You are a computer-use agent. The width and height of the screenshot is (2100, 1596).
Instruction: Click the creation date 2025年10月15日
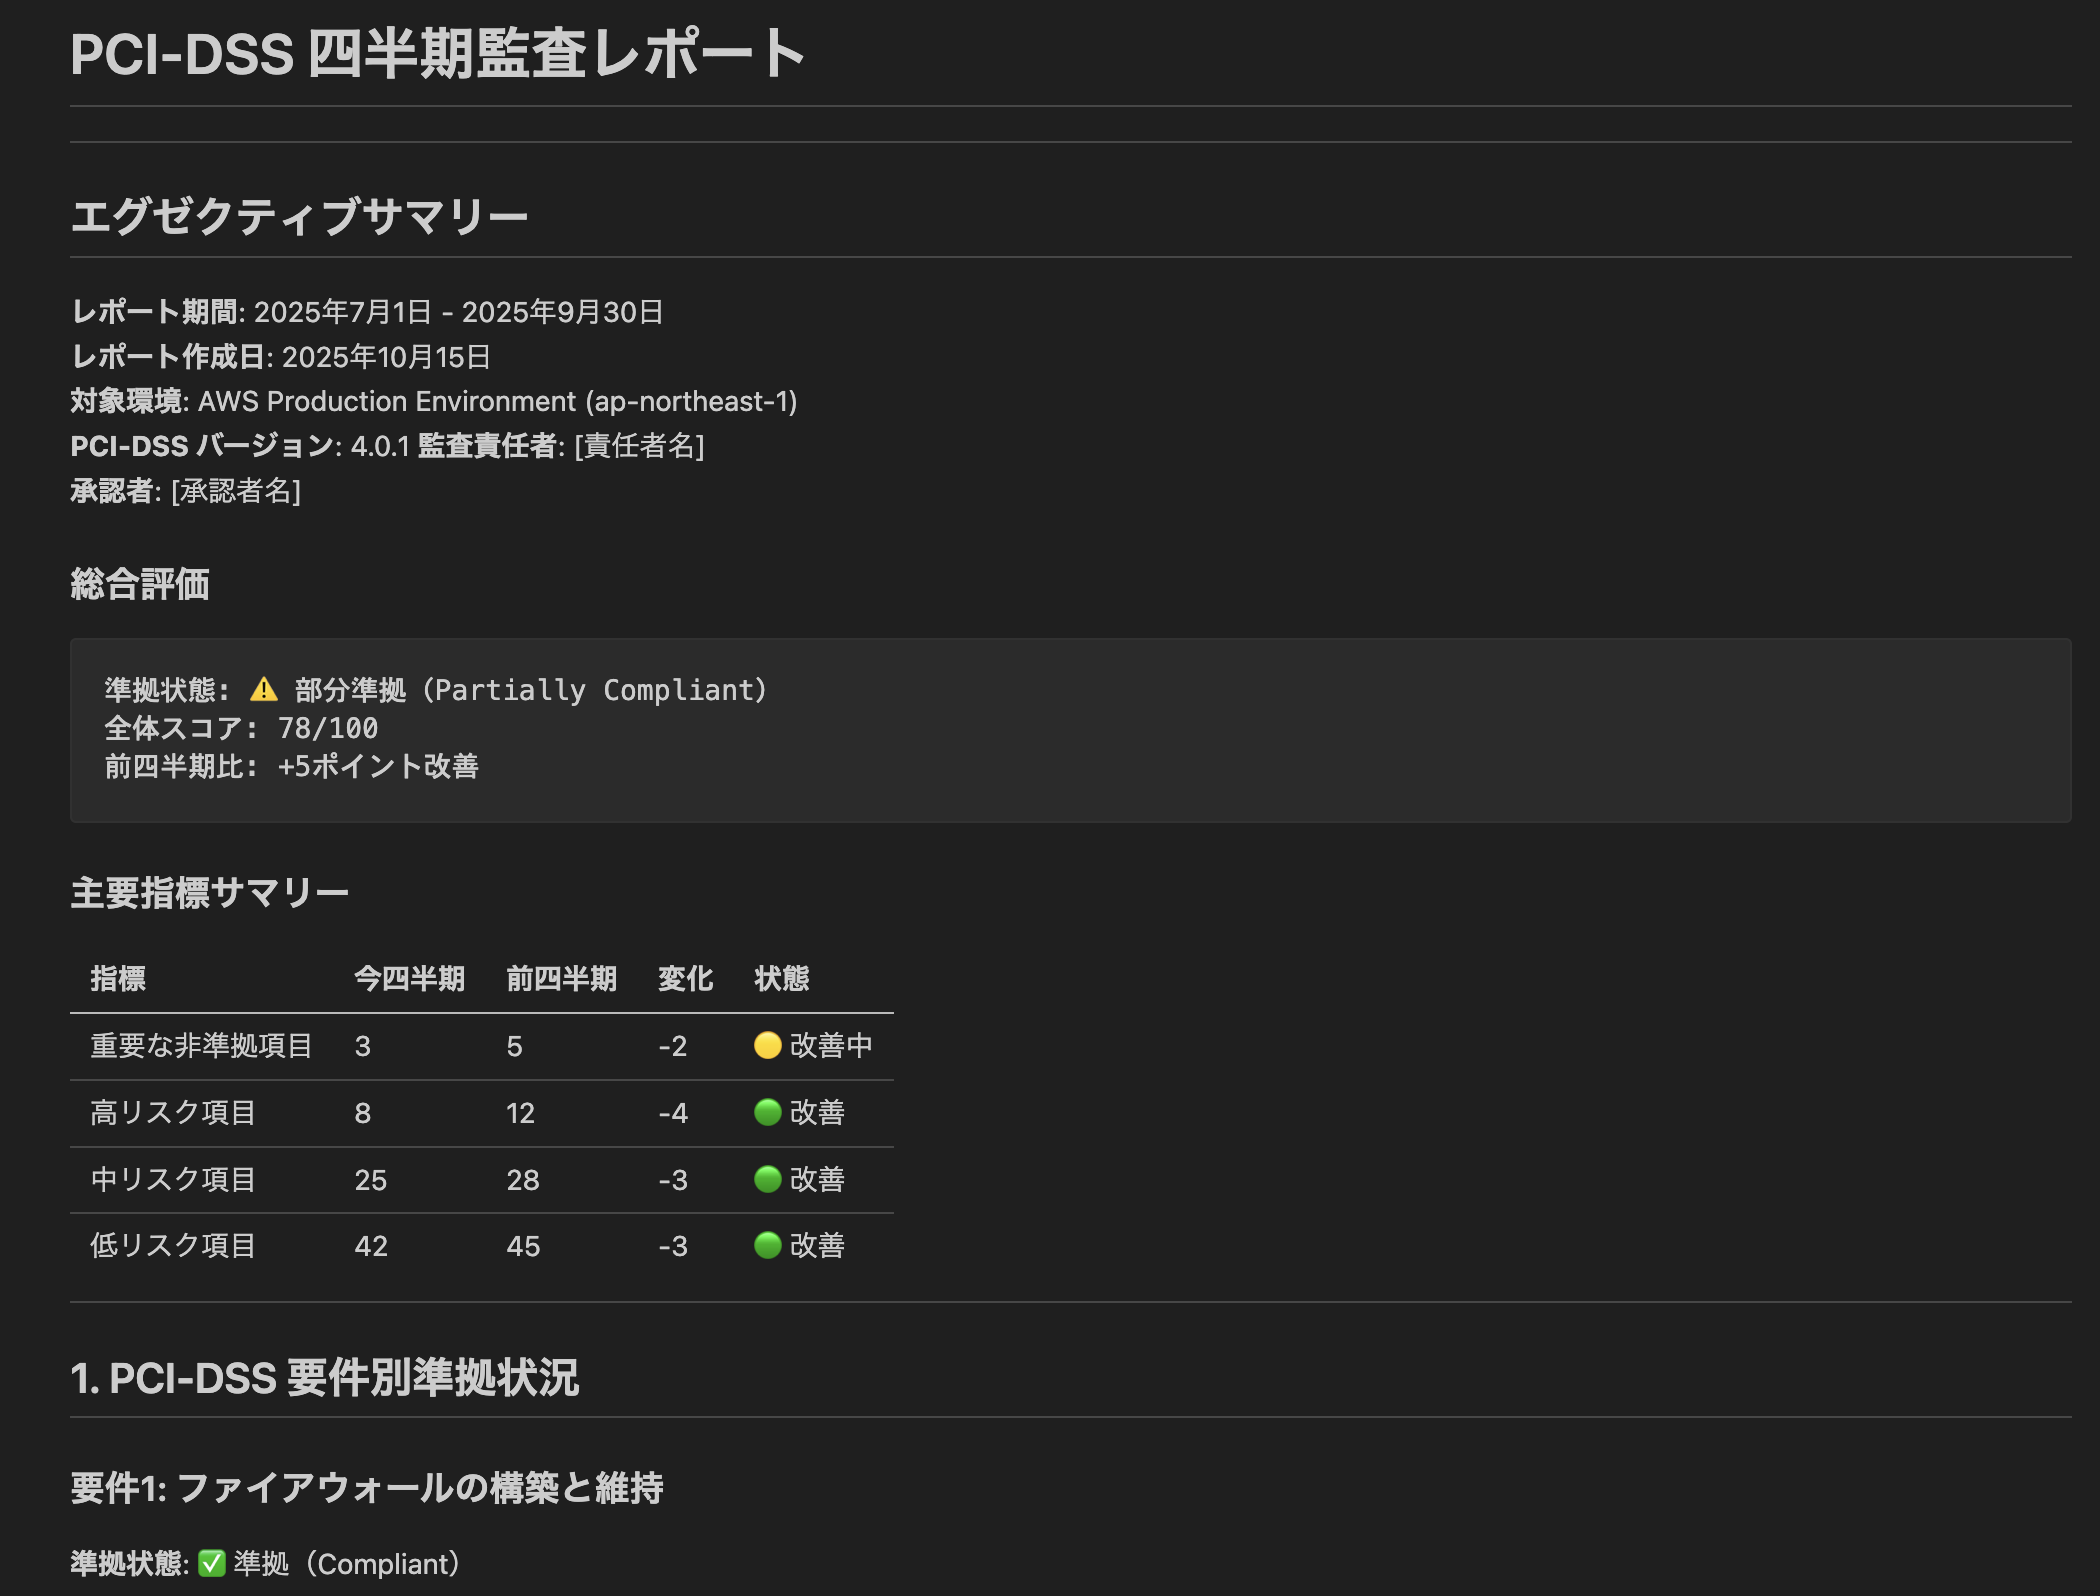[x=386, y=357]
